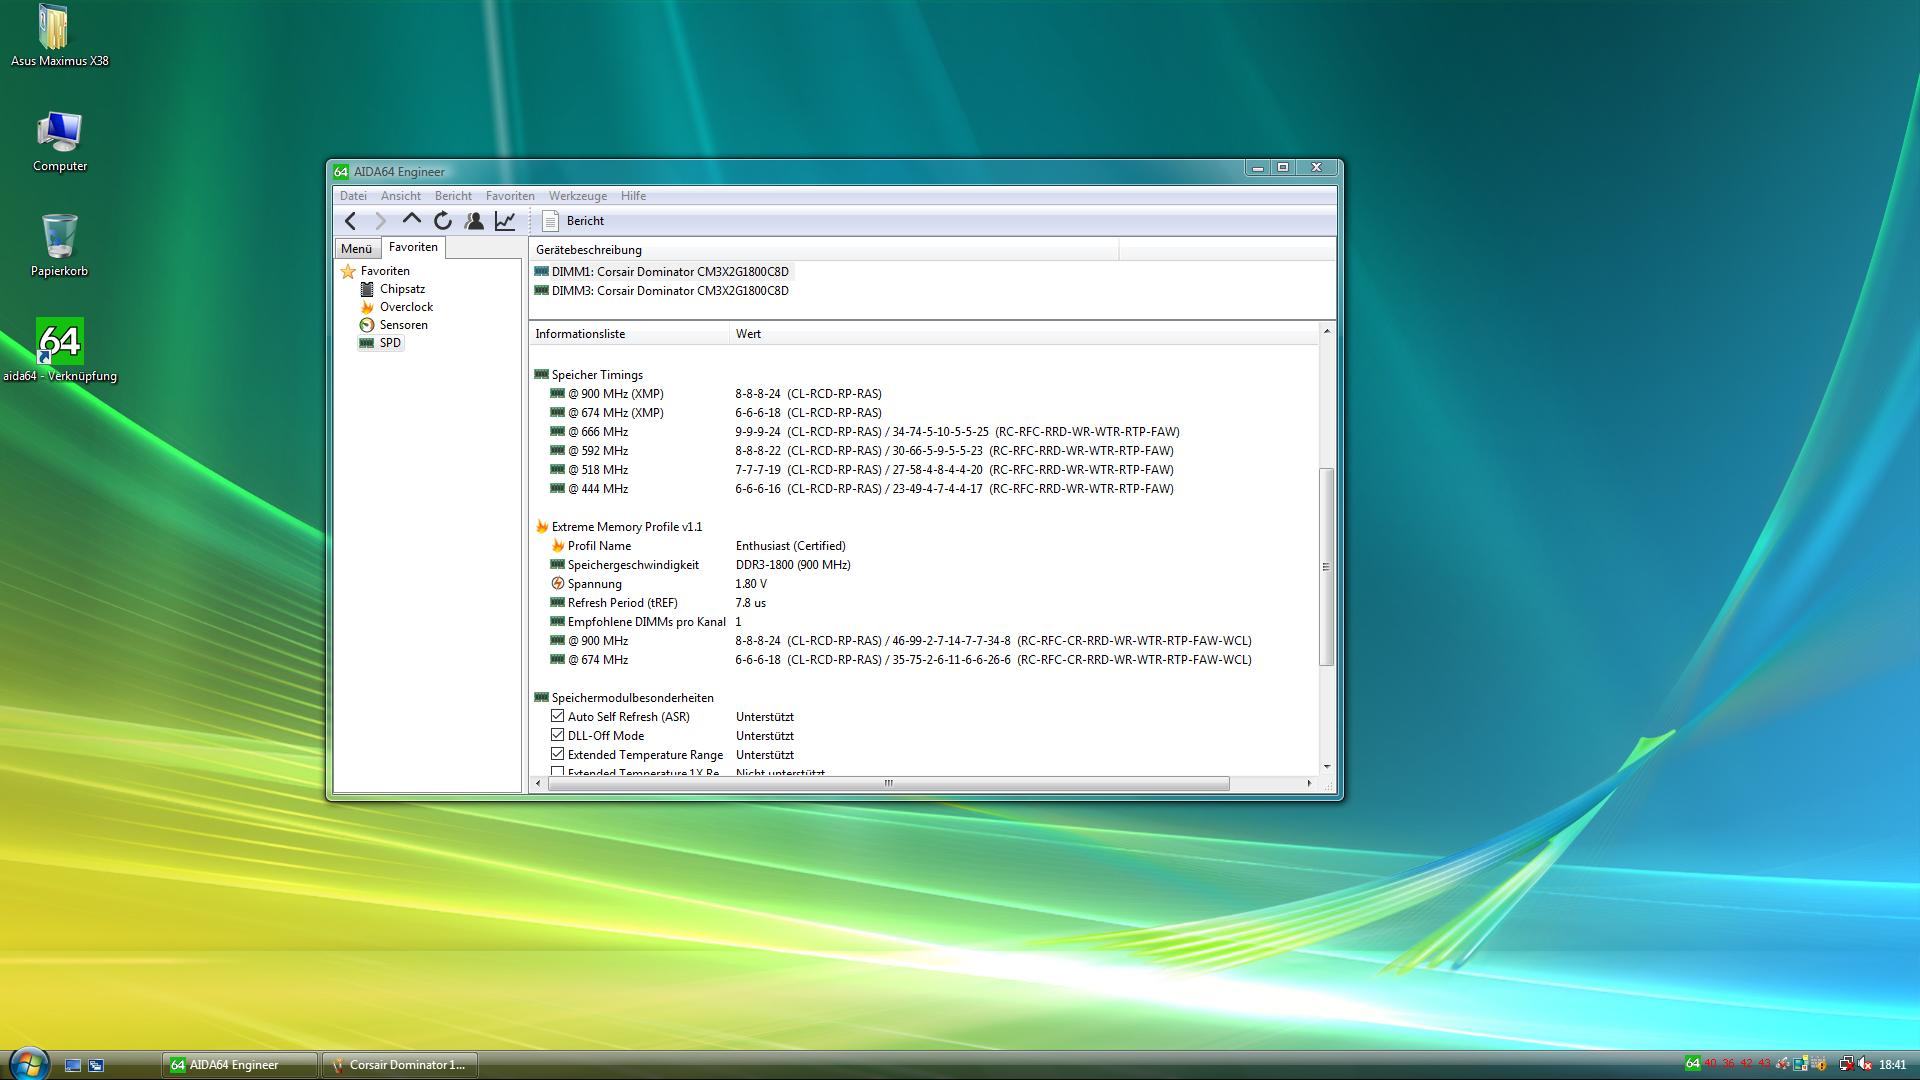Select the Spannung row
The height and width of the screenshot is (1080, 1920).
(925, 584)
